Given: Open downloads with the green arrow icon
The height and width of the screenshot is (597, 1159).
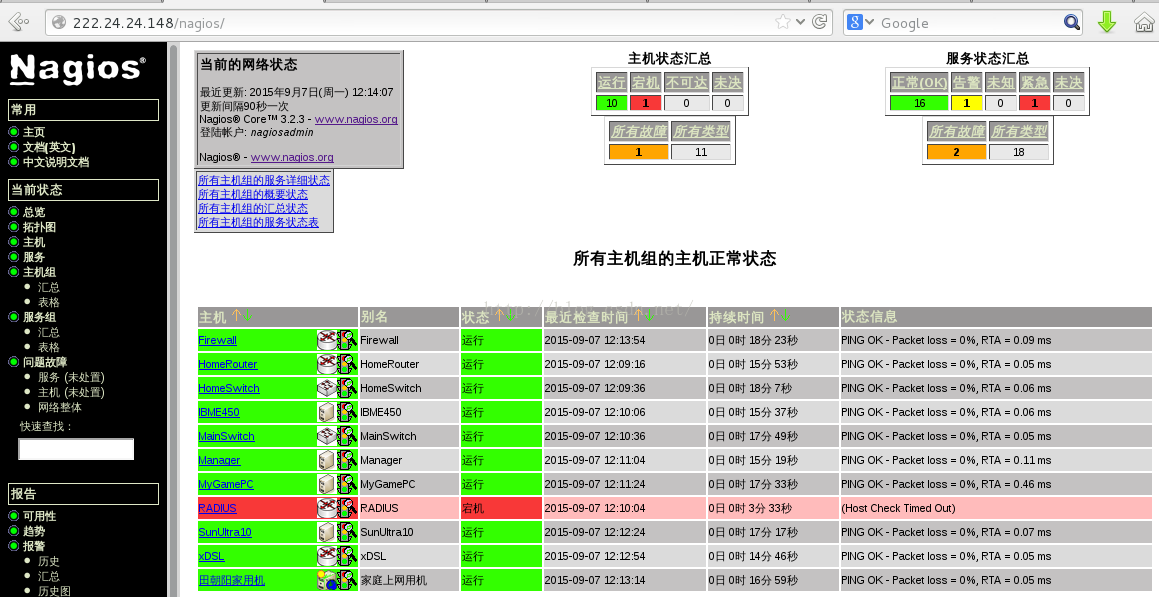Looking at the screenshot, I should (x=1107, y=22).
